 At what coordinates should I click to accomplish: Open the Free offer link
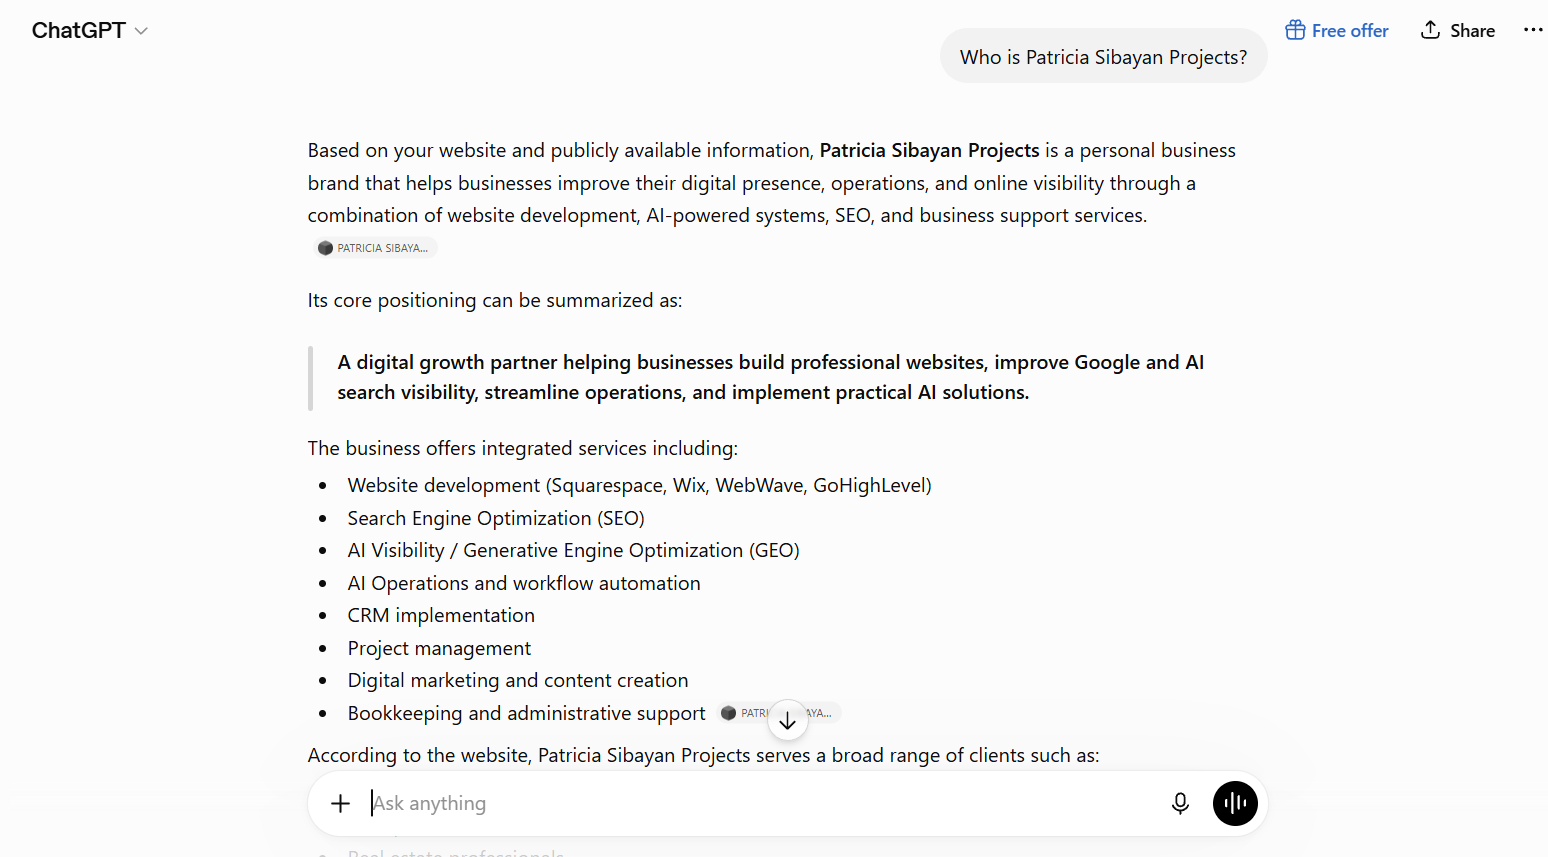tap(1337, 30)
